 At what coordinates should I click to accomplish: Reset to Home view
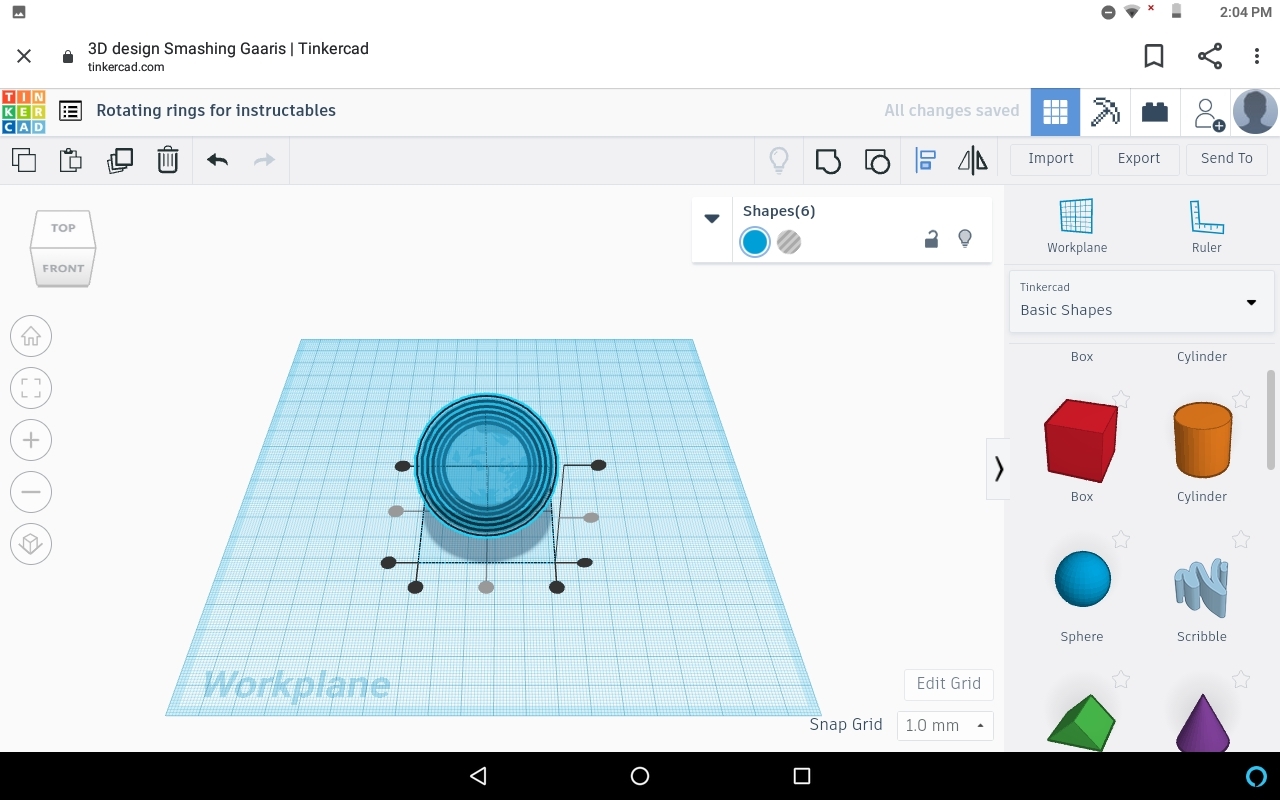31,336
